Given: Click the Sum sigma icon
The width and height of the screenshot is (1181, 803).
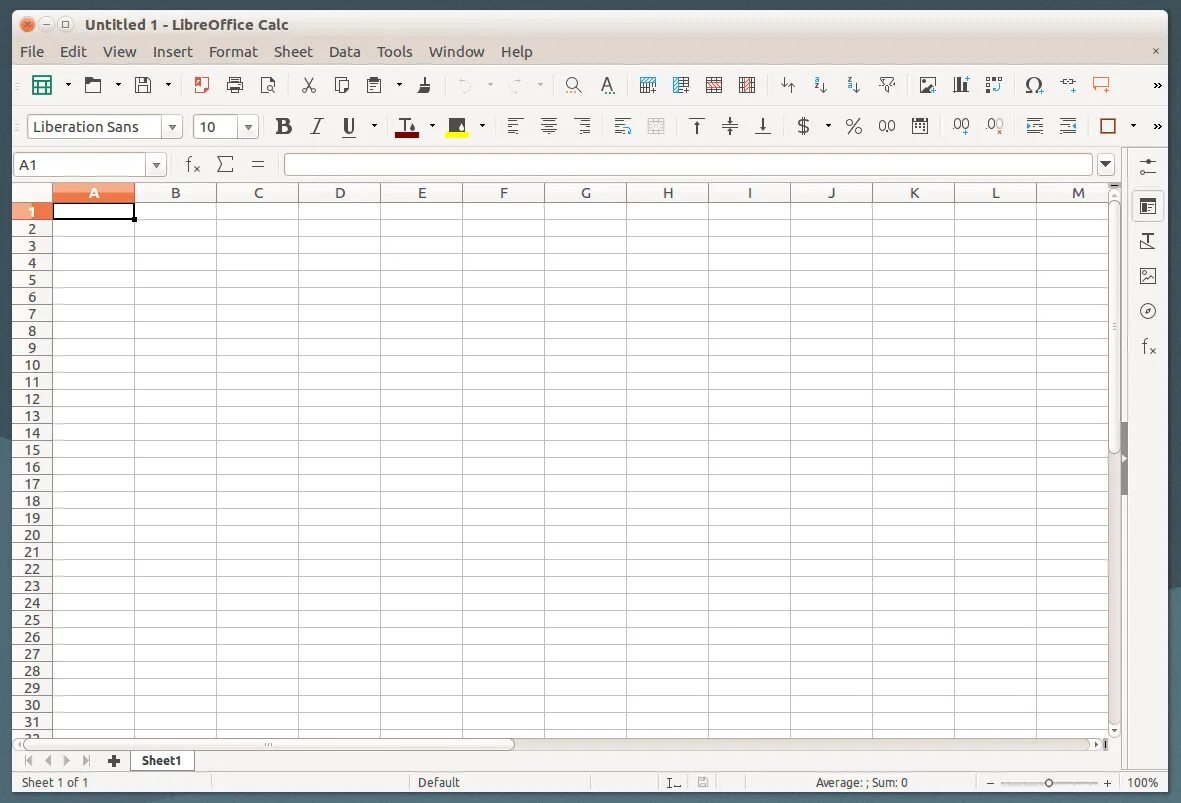Looking at the screenshot, I should (225, 164).
